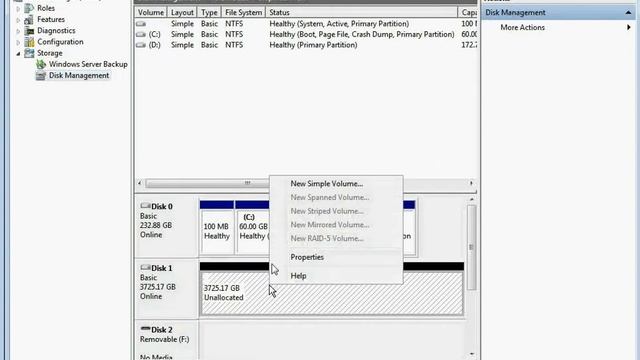Viewport: 640px width, 360px height.
Task: Sort by the Status column header
Action: coord(362,13)
